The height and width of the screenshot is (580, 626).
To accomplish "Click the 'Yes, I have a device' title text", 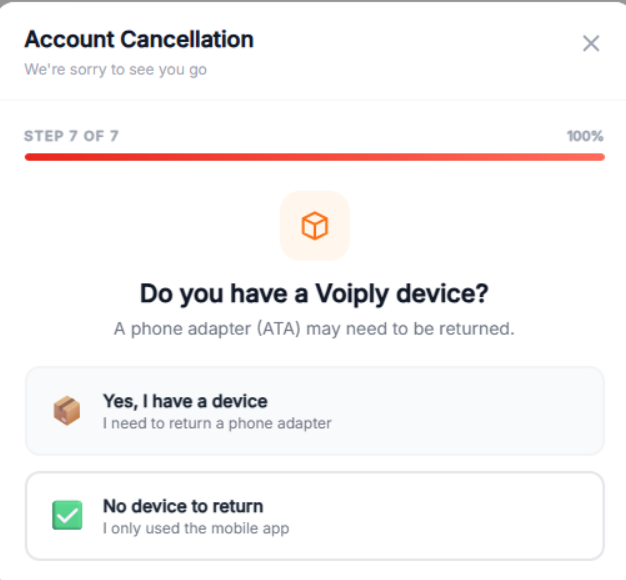I will point(185,401).
